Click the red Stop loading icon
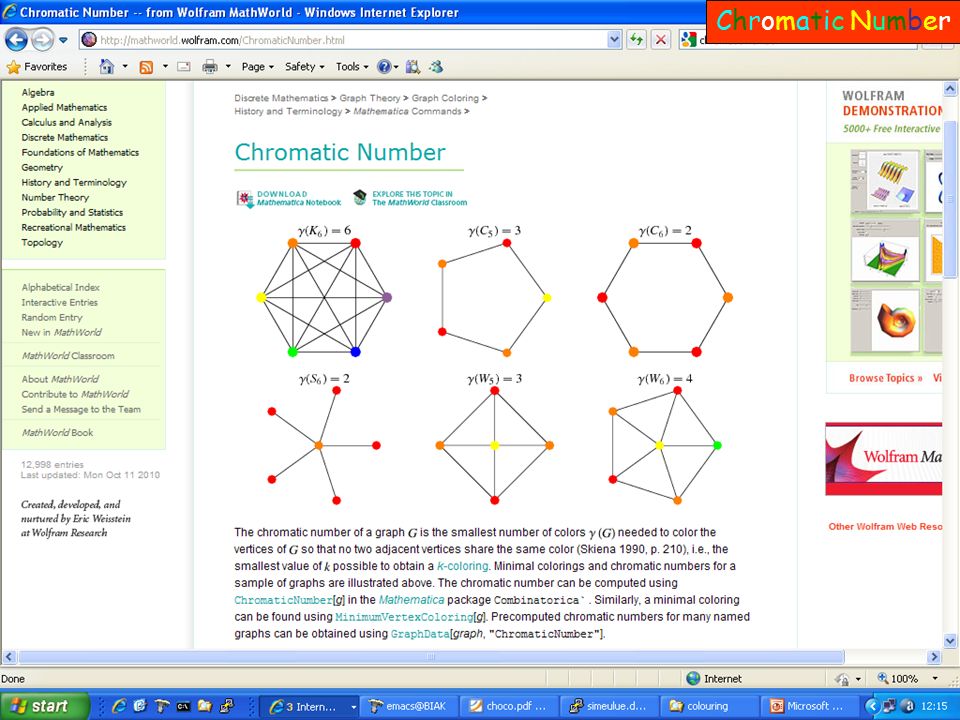 pyautogui.click(x=661, y=40)
